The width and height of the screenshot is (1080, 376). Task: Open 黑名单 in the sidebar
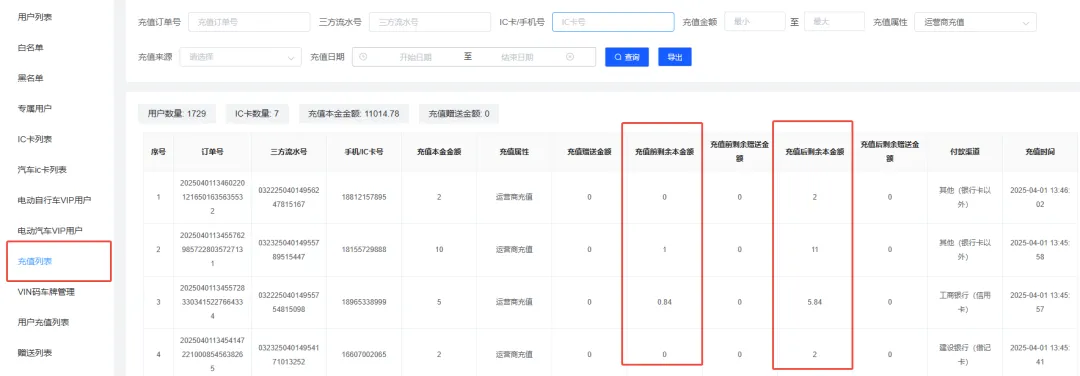click(x=30, y=78)
